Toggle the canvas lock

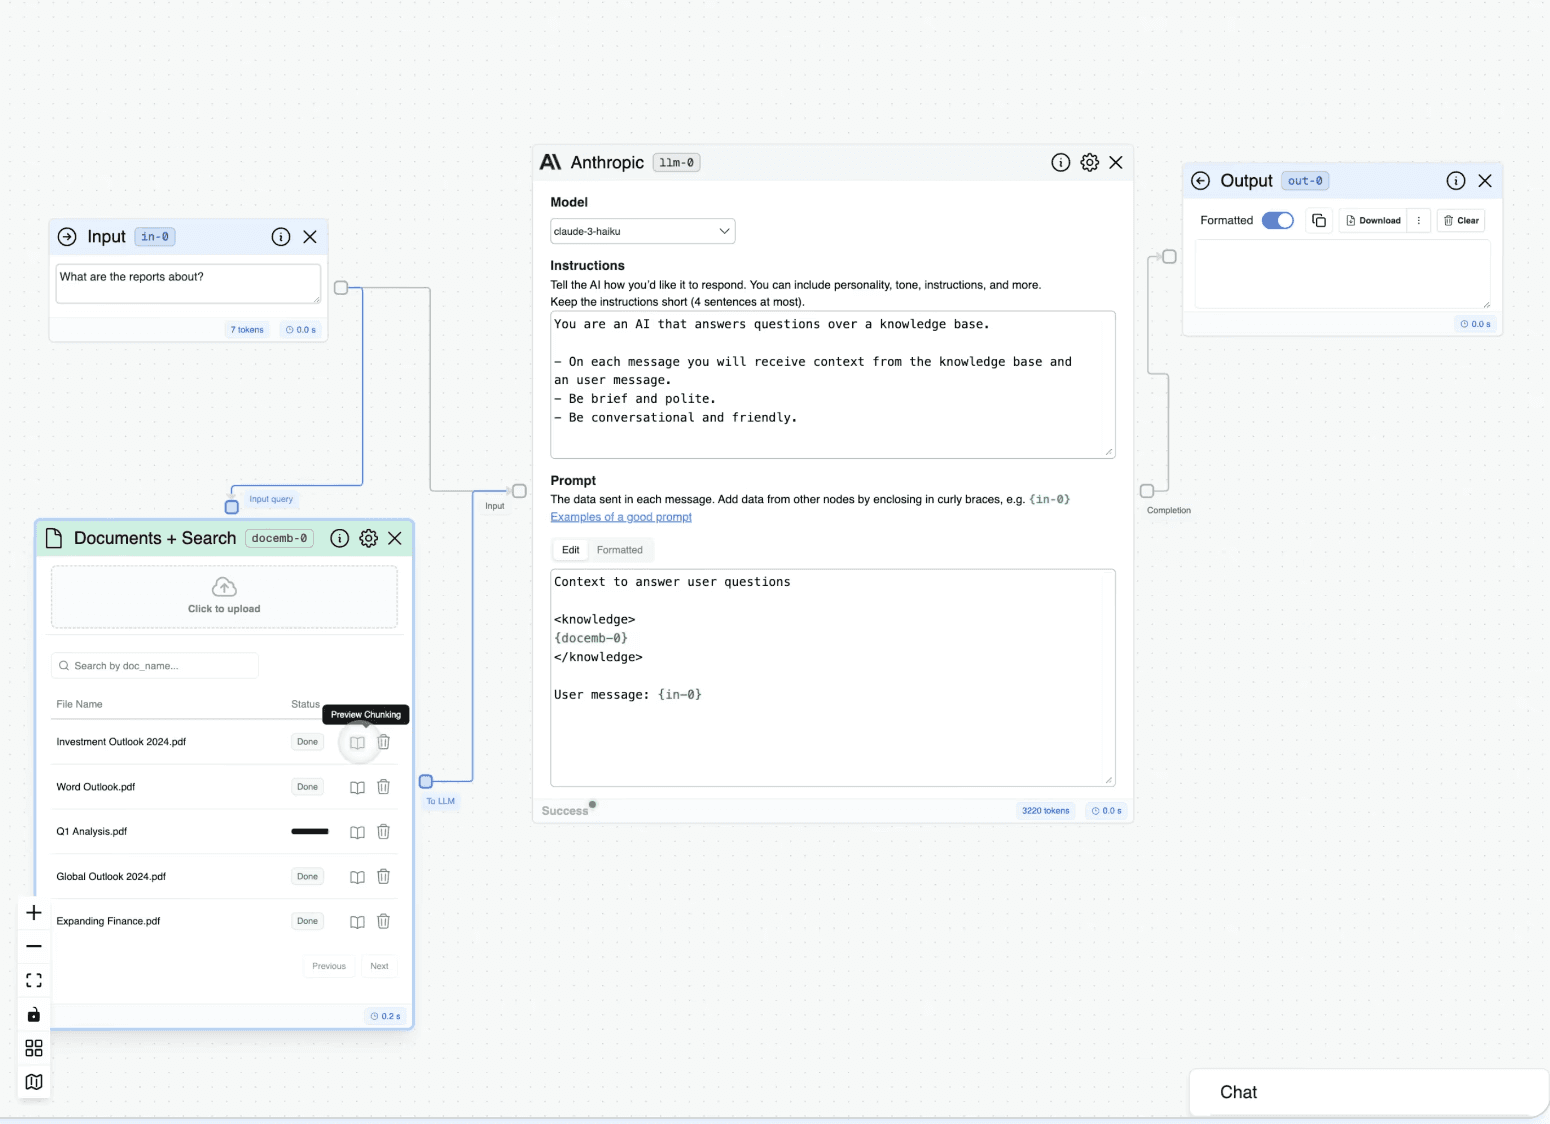[34, 1014]
